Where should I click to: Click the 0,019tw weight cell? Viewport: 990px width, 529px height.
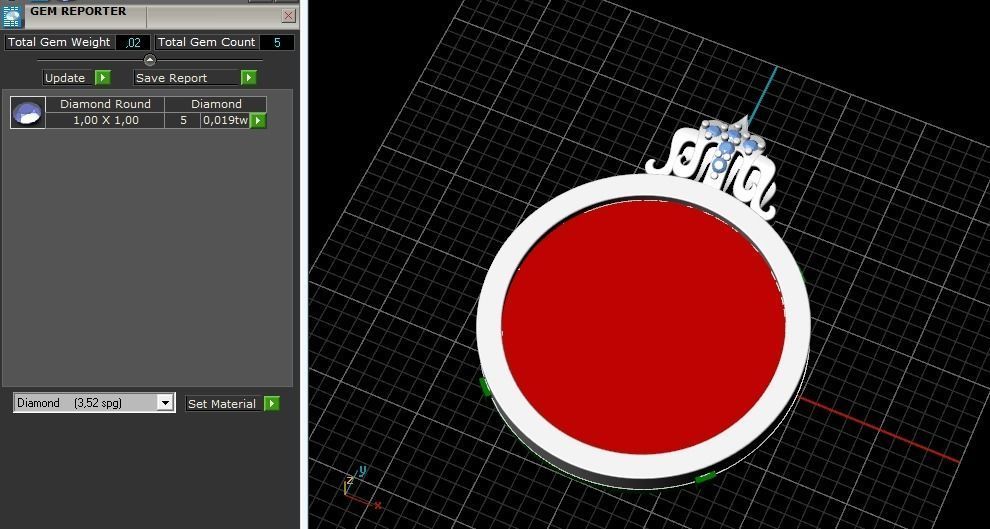(x=225, y=121)
